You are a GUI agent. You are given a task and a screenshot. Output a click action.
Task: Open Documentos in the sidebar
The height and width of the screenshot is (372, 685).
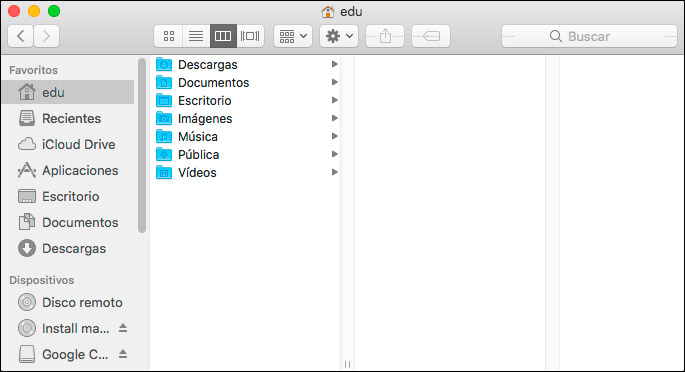(x=68, y=222)
